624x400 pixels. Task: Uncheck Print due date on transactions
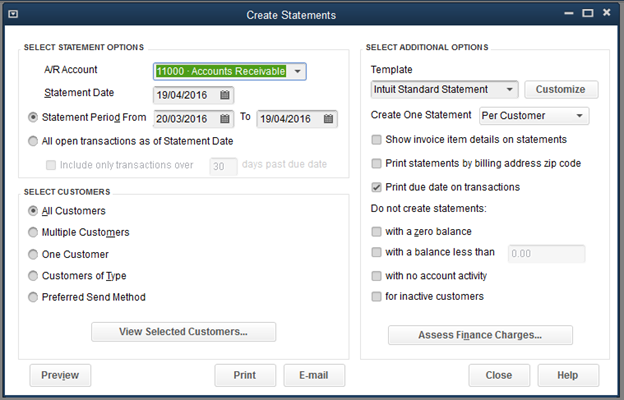pos(376,187)
